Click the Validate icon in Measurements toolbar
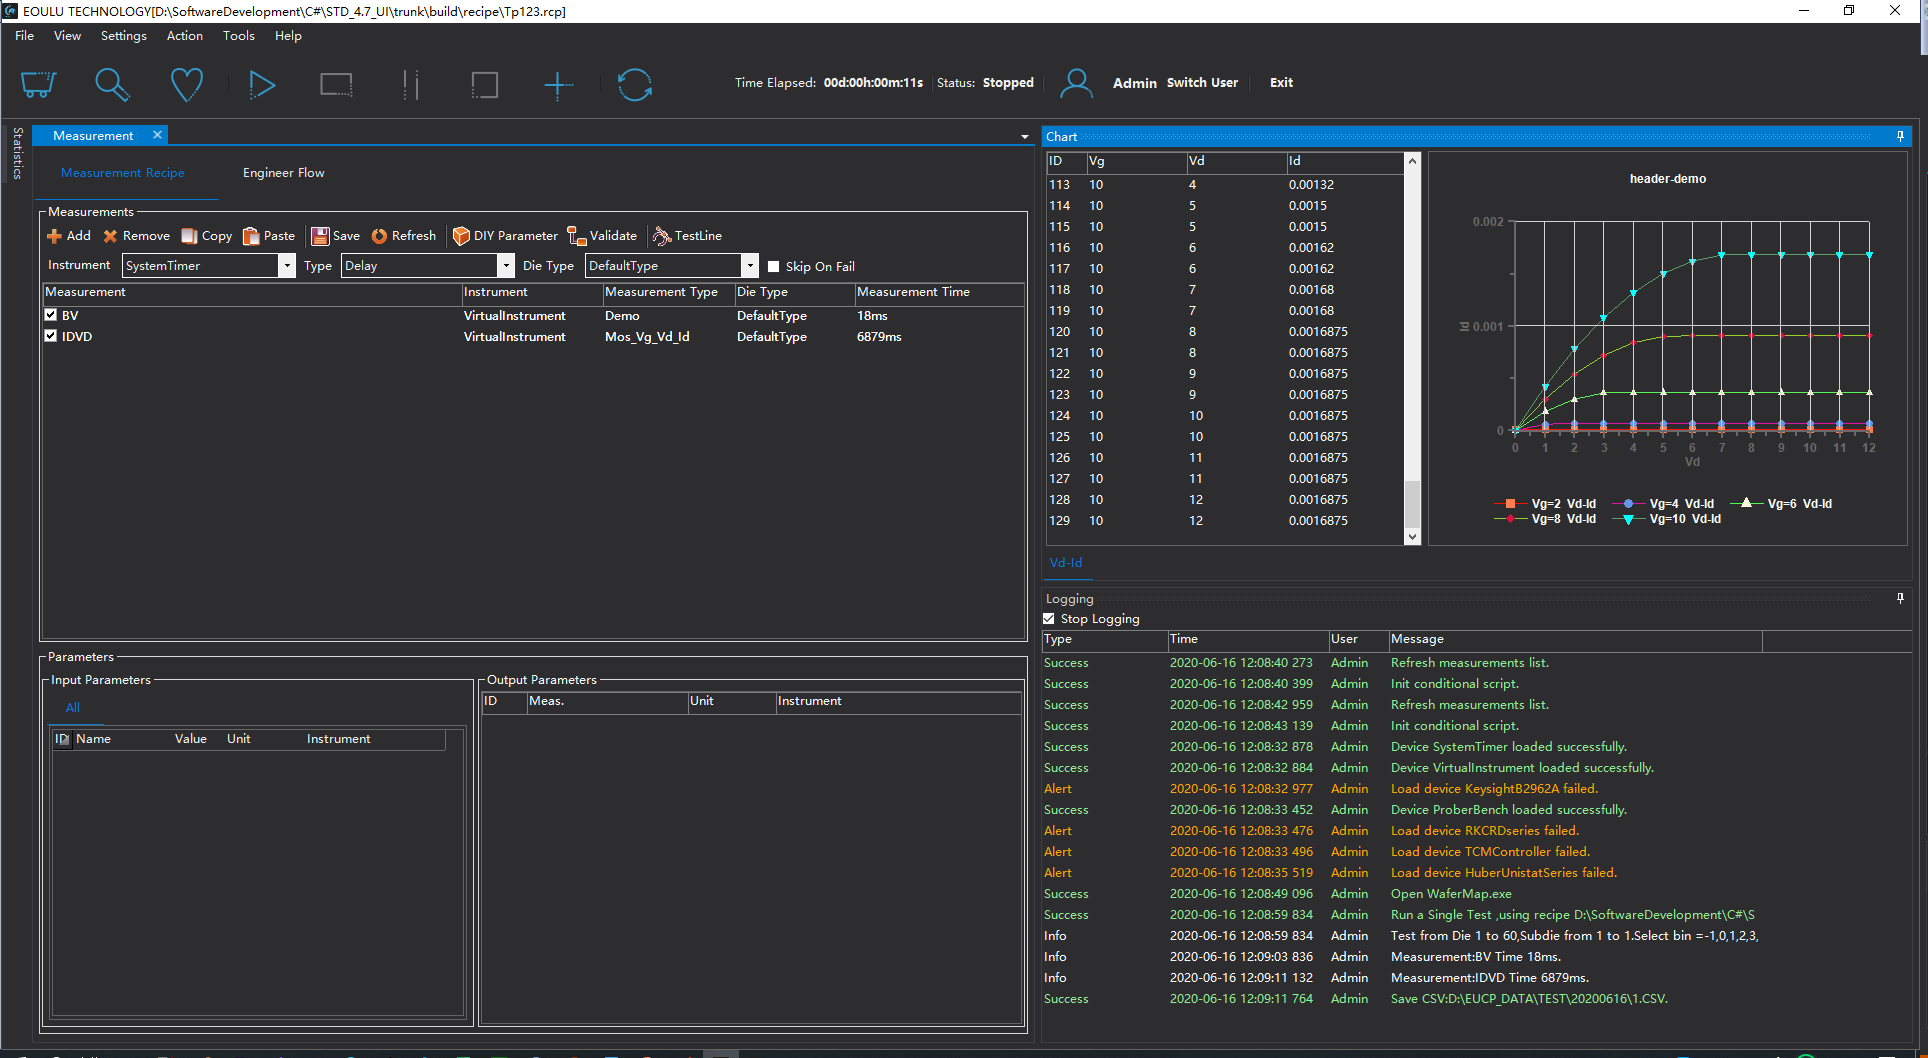1928x1058 pixels. [x=577, y=236]
